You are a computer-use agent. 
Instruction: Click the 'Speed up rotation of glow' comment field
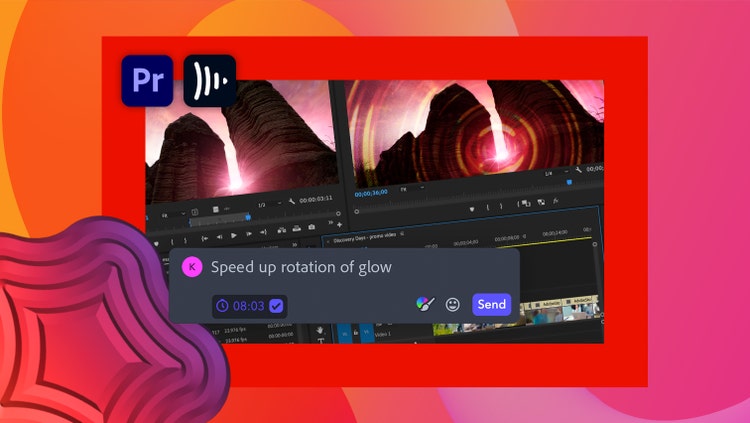(301, 267)
